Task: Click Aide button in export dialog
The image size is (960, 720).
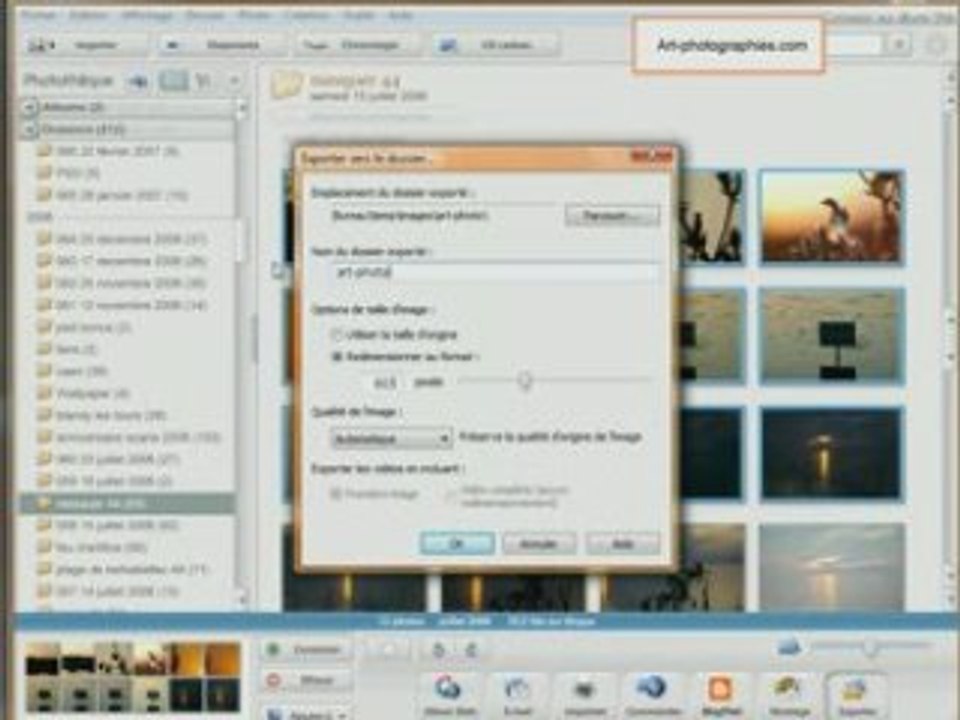Action: pos(623,543)
